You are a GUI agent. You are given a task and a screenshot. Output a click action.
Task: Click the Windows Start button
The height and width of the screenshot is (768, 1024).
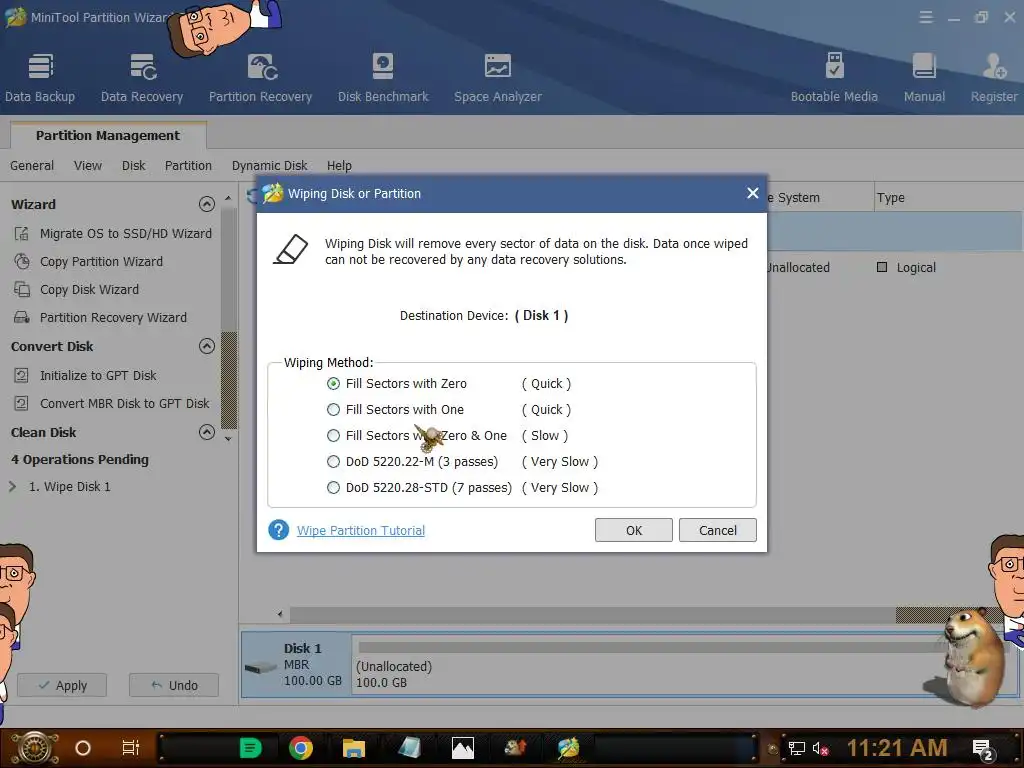[35, 748]
